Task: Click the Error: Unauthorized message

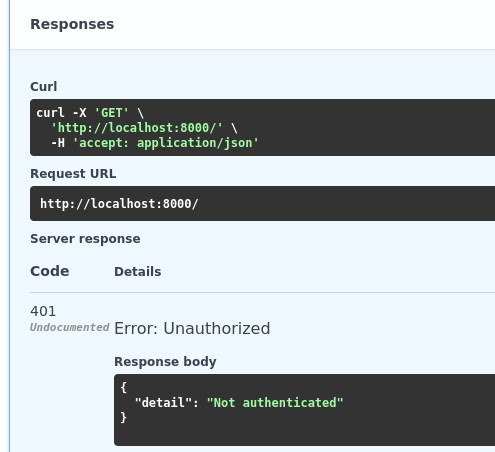Action: click(192, 329)
